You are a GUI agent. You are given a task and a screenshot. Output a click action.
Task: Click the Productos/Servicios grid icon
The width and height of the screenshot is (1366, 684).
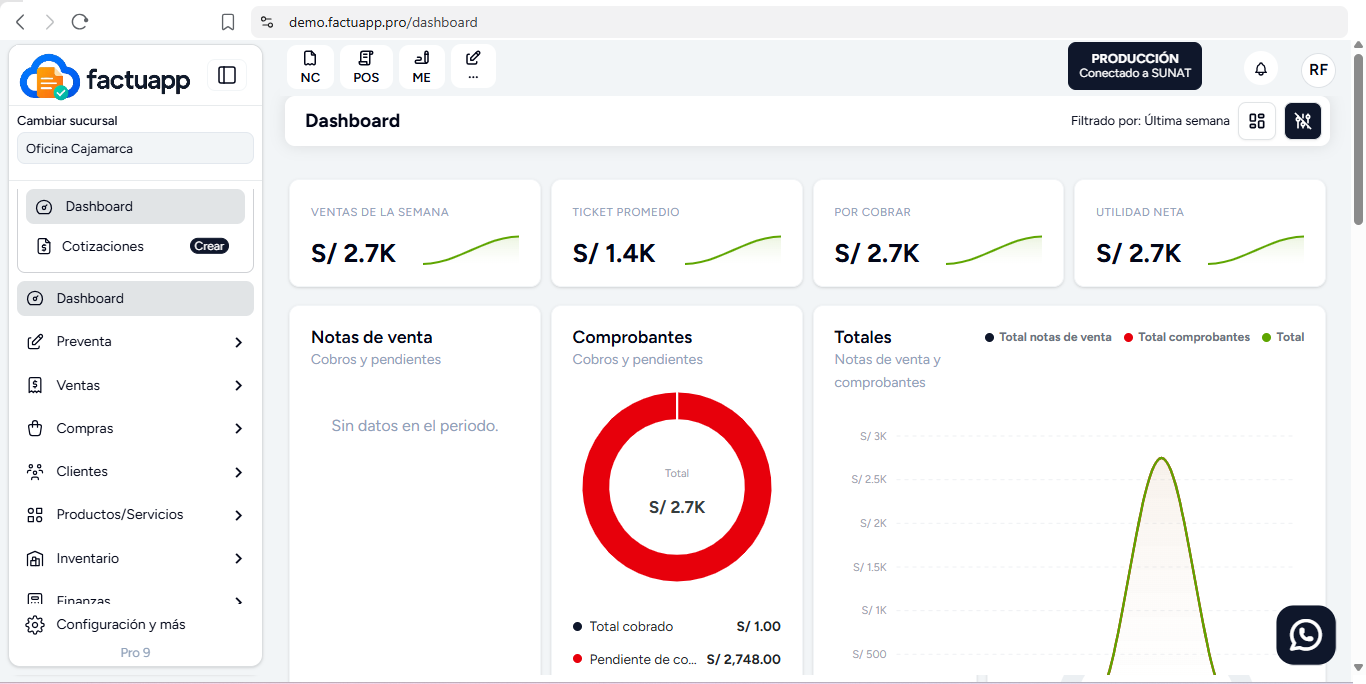point(35,515)
